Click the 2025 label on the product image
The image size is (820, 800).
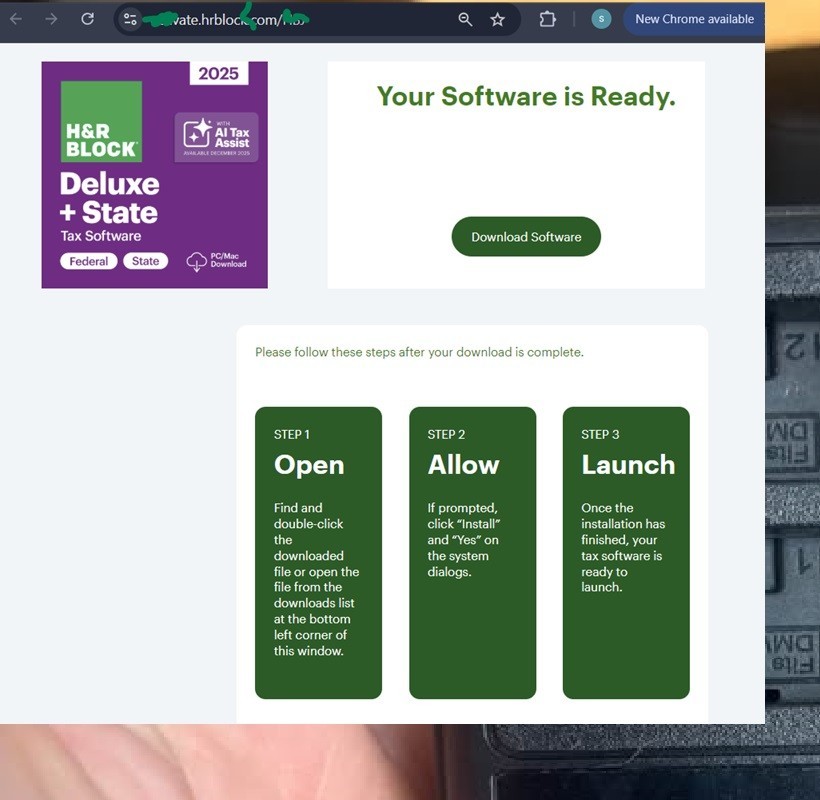pyautogui.click(x=219, y=74)
